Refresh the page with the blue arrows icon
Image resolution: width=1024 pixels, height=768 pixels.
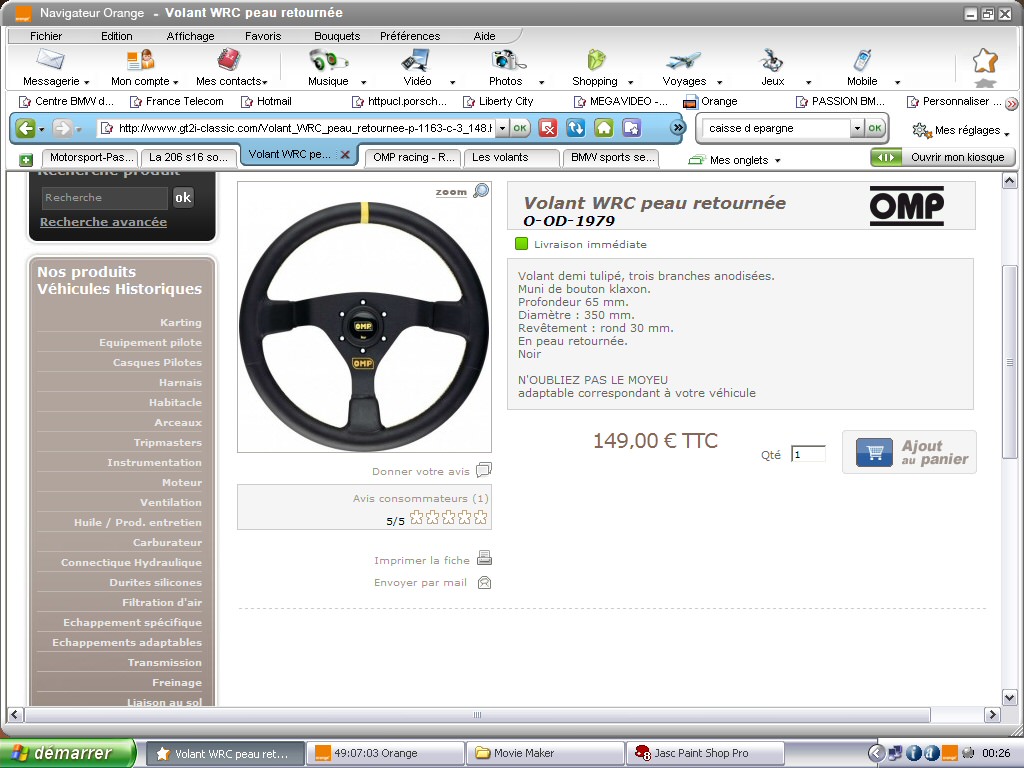click(575, 128)
